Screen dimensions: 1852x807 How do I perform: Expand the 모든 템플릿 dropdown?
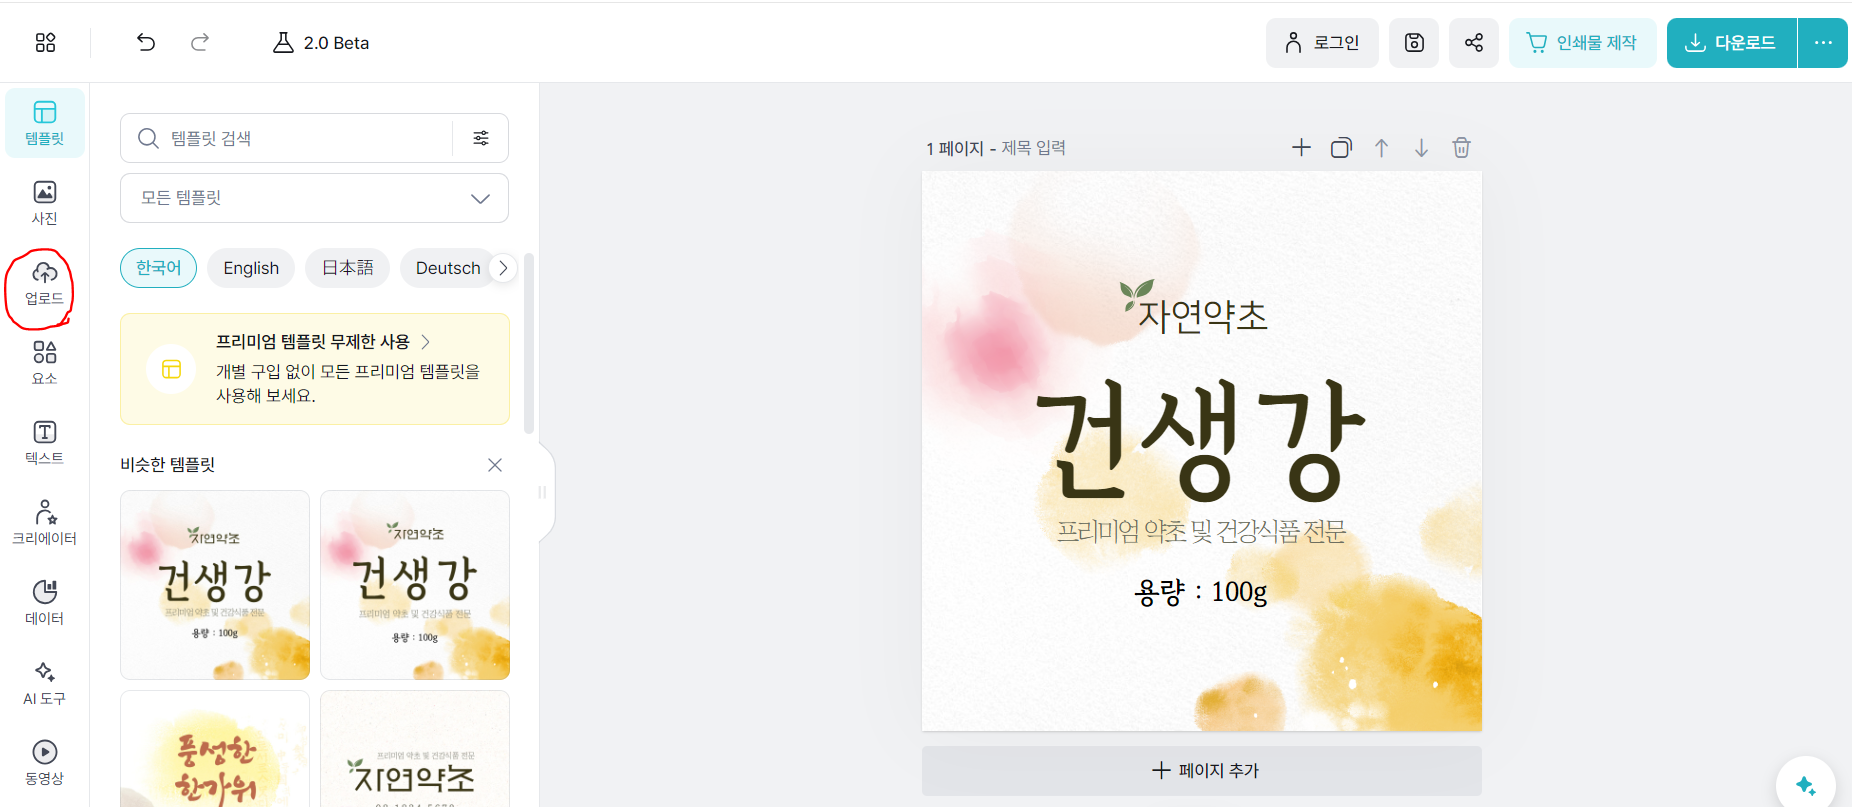314,198
